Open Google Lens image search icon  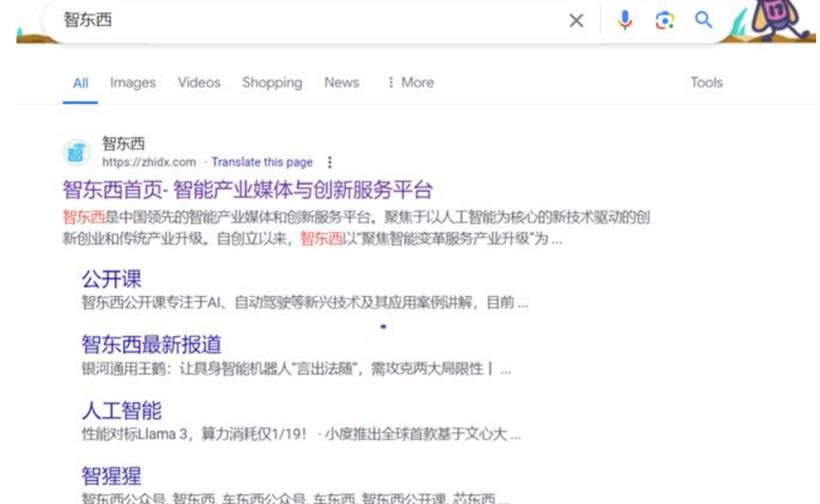click(664, 20)
